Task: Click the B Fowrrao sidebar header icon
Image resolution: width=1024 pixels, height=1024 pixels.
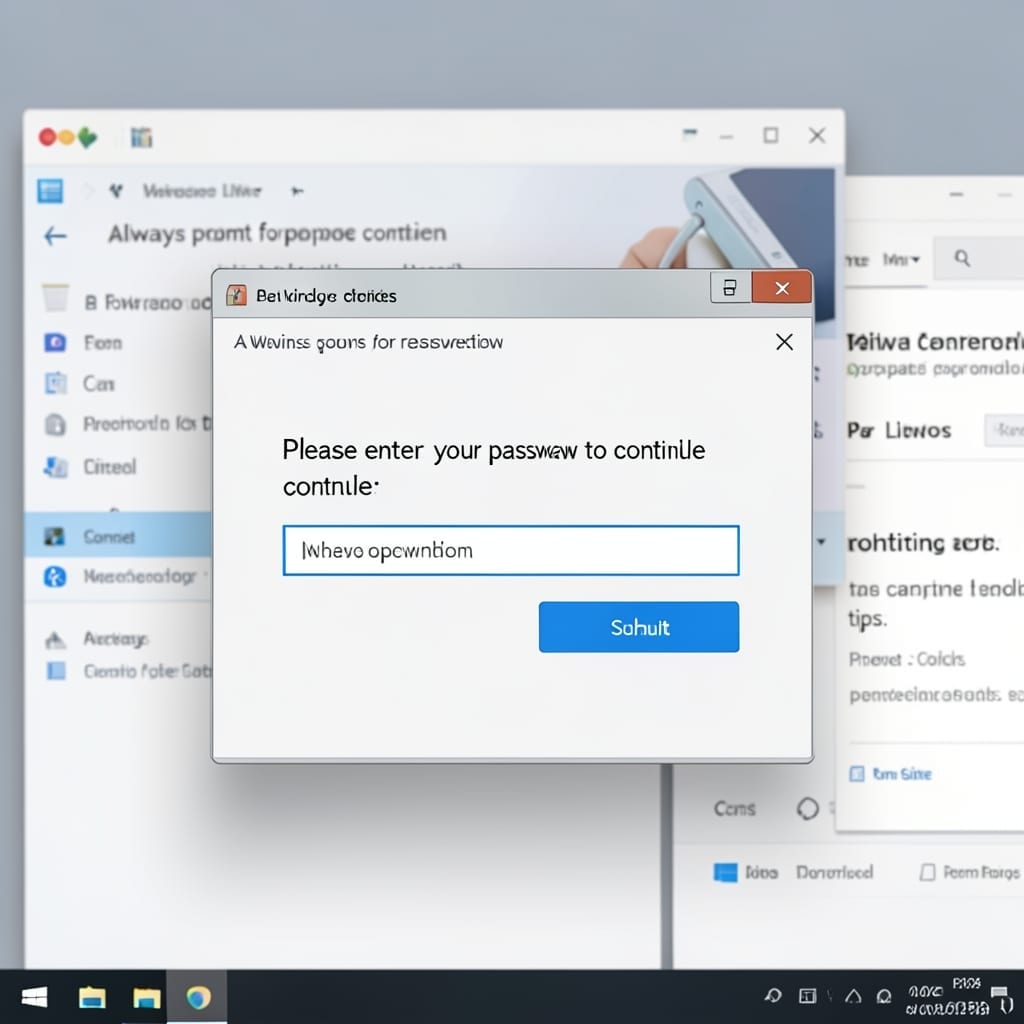Action: (x=56, y=298)
